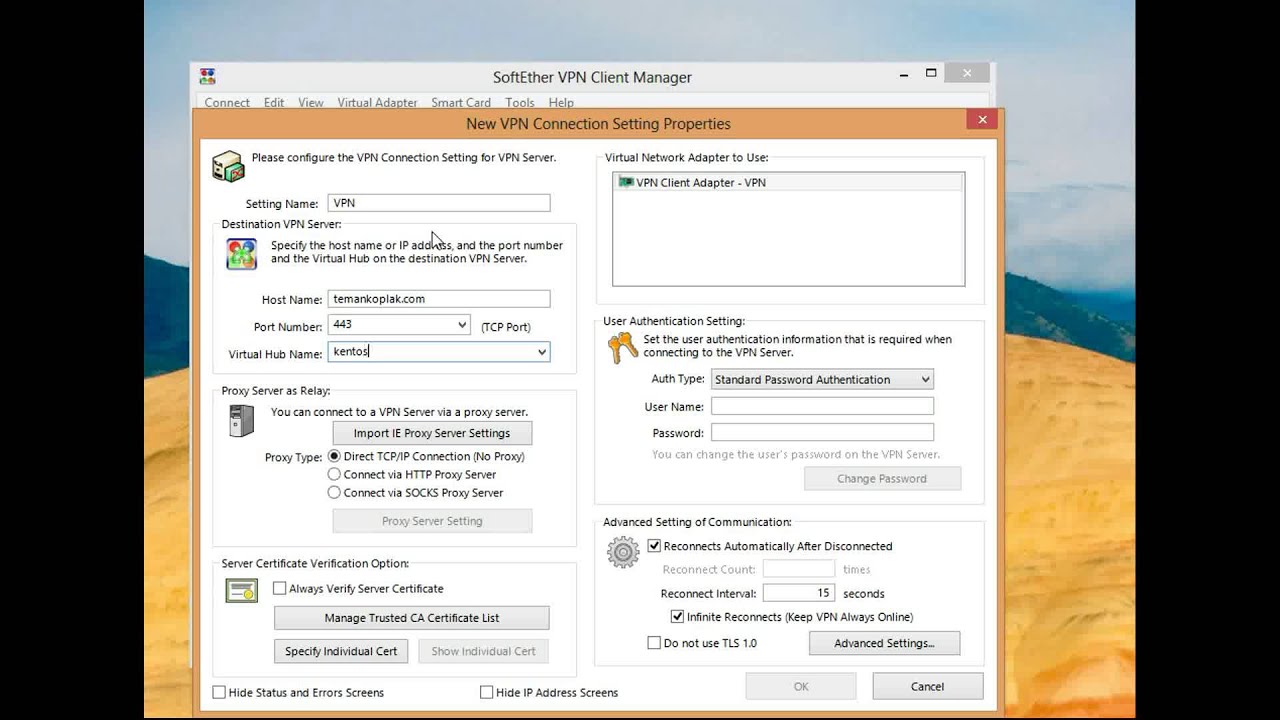
Task: Open the Edit menu
Action: pyautogui.click(x=274, y=102)
